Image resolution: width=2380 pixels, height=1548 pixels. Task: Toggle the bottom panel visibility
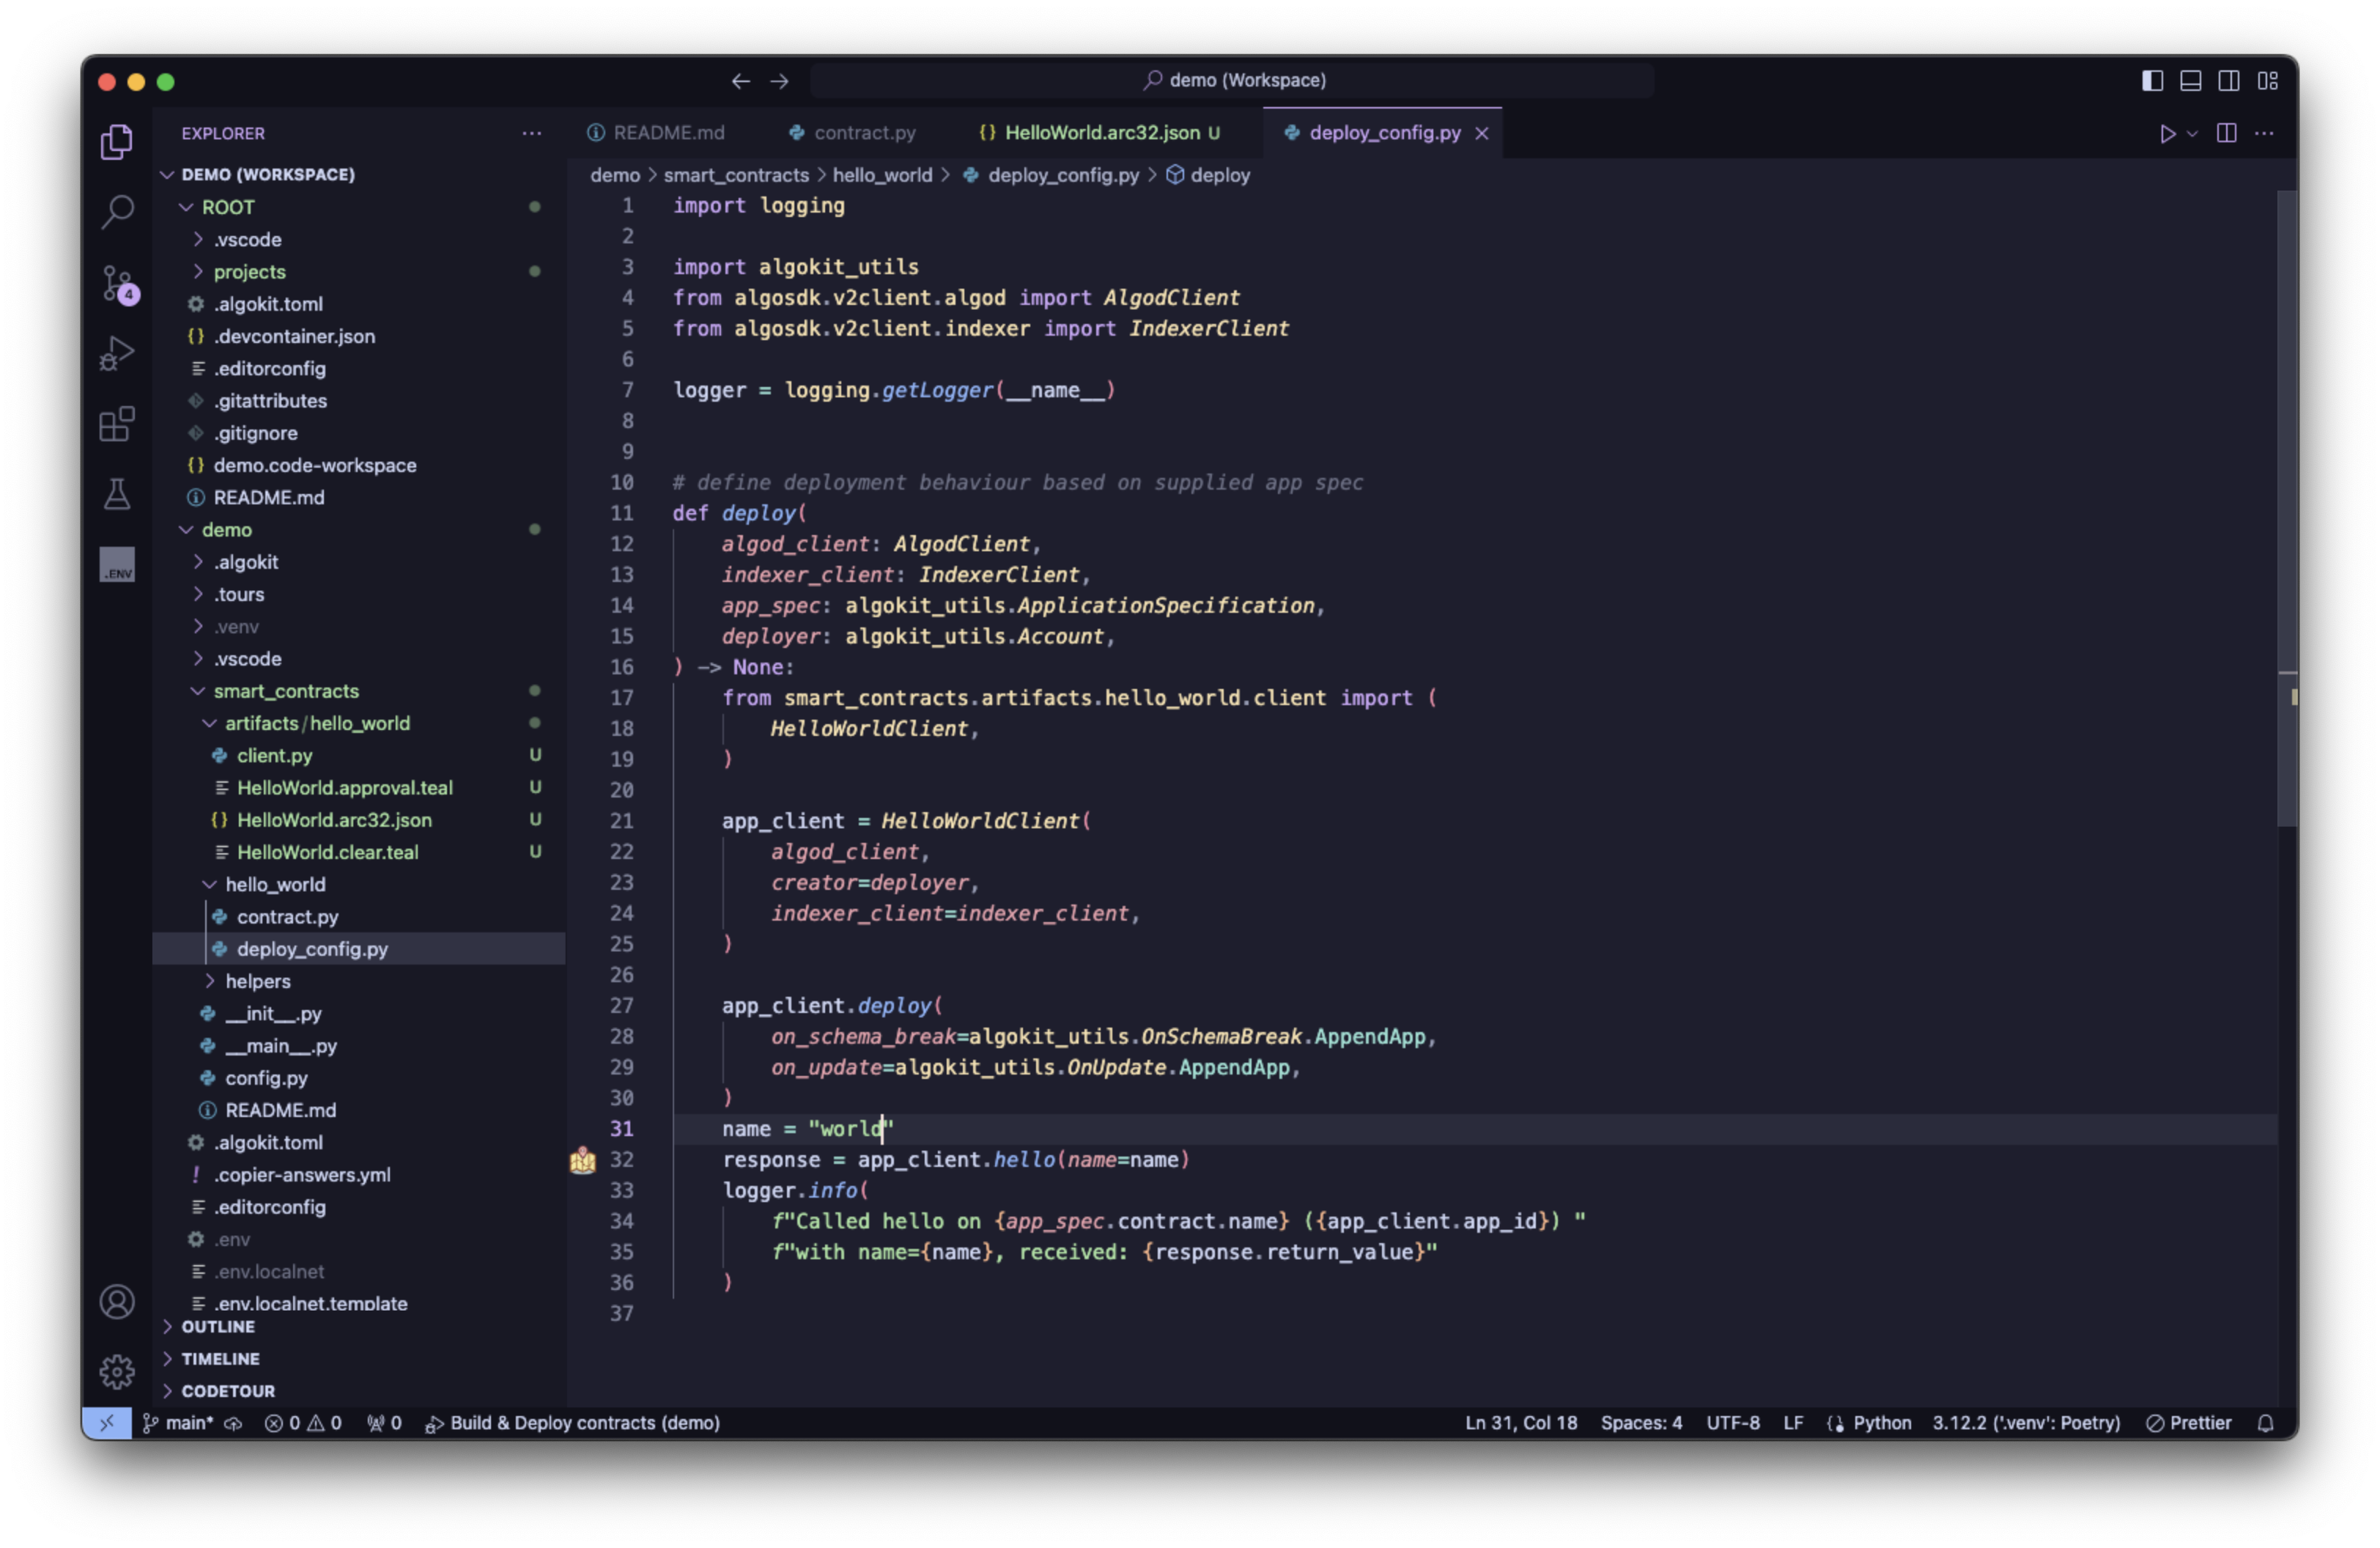(2190, 80)
